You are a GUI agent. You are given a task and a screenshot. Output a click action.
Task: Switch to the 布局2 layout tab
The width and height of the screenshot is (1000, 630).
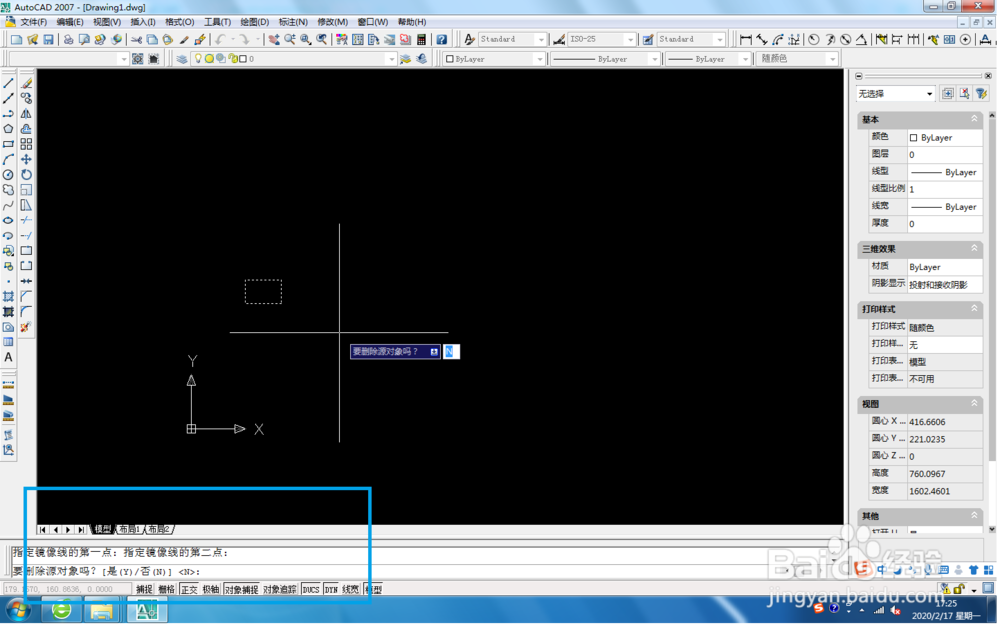pyautogui.click(x=158, y=530)
